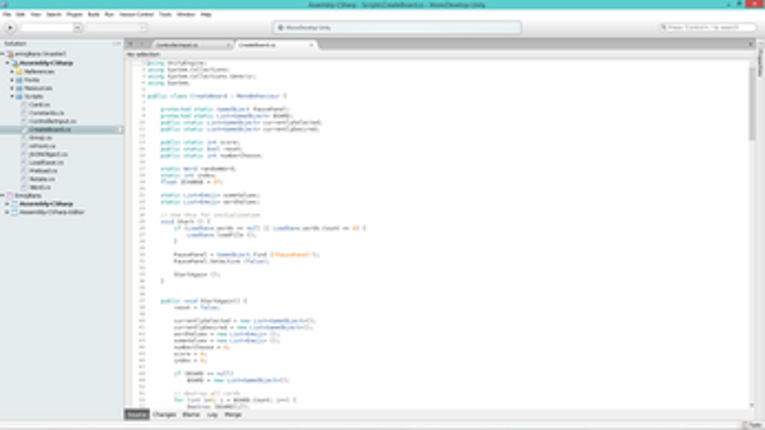Open JSONObject.cs in the solution tree
The width and height of the screenshot is (765, 430).
[48, 154]
